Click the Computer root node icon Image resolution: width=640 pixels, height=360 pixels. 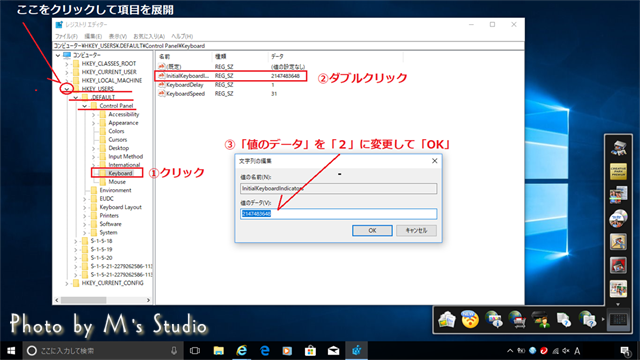point(67,55)
